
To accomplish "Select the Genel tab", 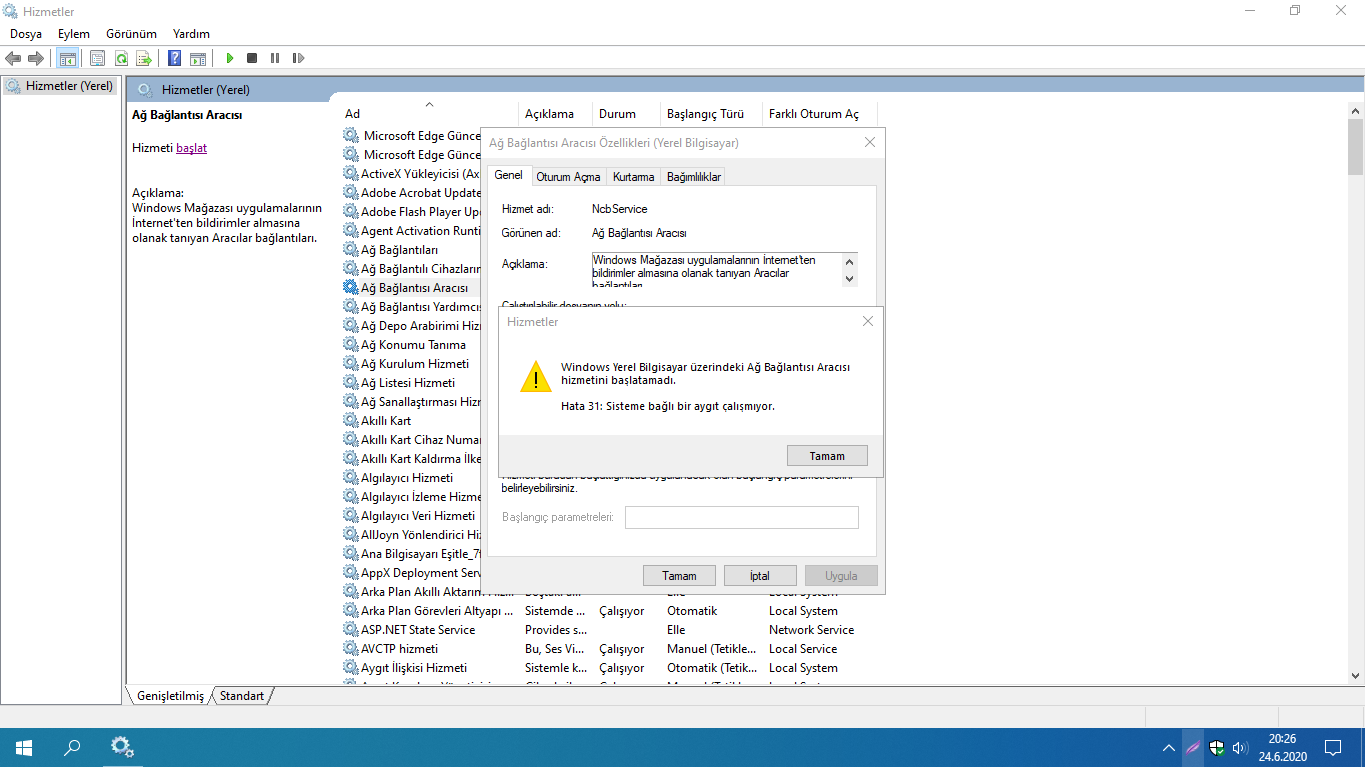I will [508, 175].
